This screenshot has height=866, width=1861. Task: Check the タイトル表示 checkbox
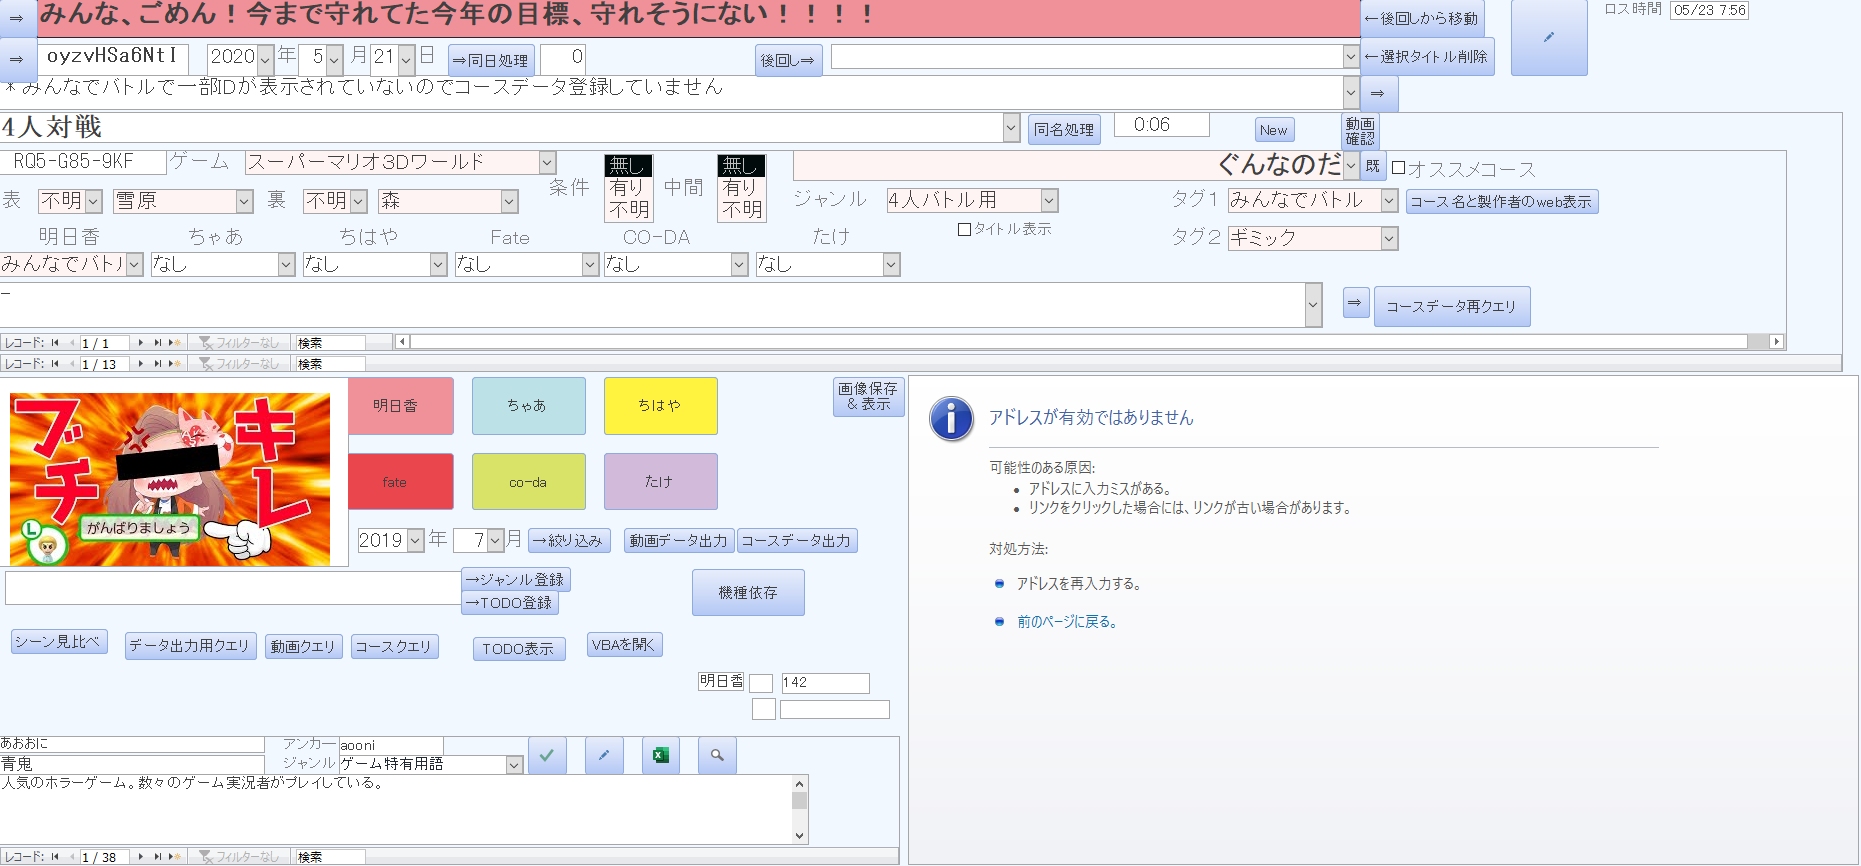964,230
